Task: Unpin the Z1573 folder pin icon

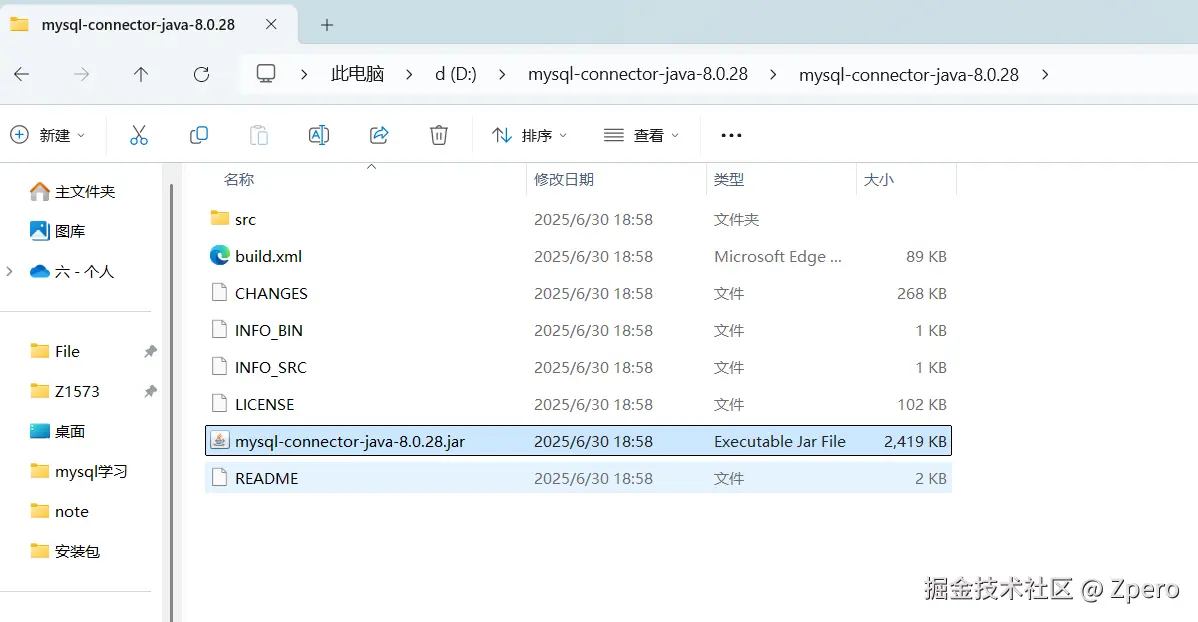Action: point(151,391)
